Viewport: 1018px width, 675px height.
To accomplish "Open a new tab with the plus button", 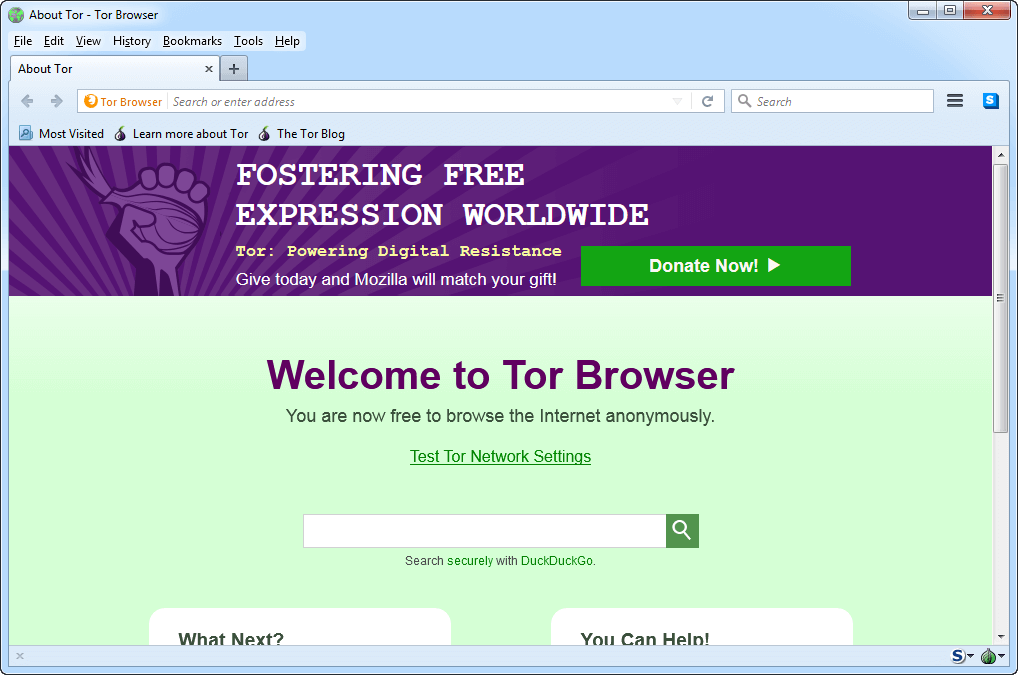I will coord(234,68).
